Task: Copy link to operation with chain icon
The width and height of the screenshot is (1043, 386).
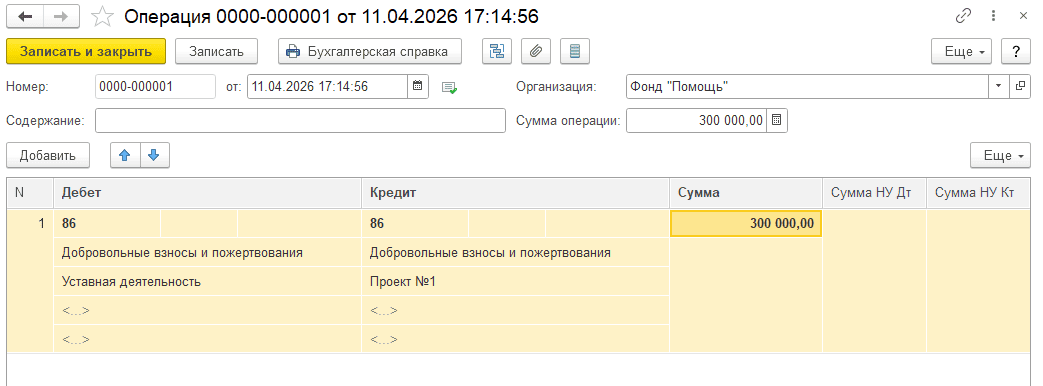Action: click(x=963, y=16)
